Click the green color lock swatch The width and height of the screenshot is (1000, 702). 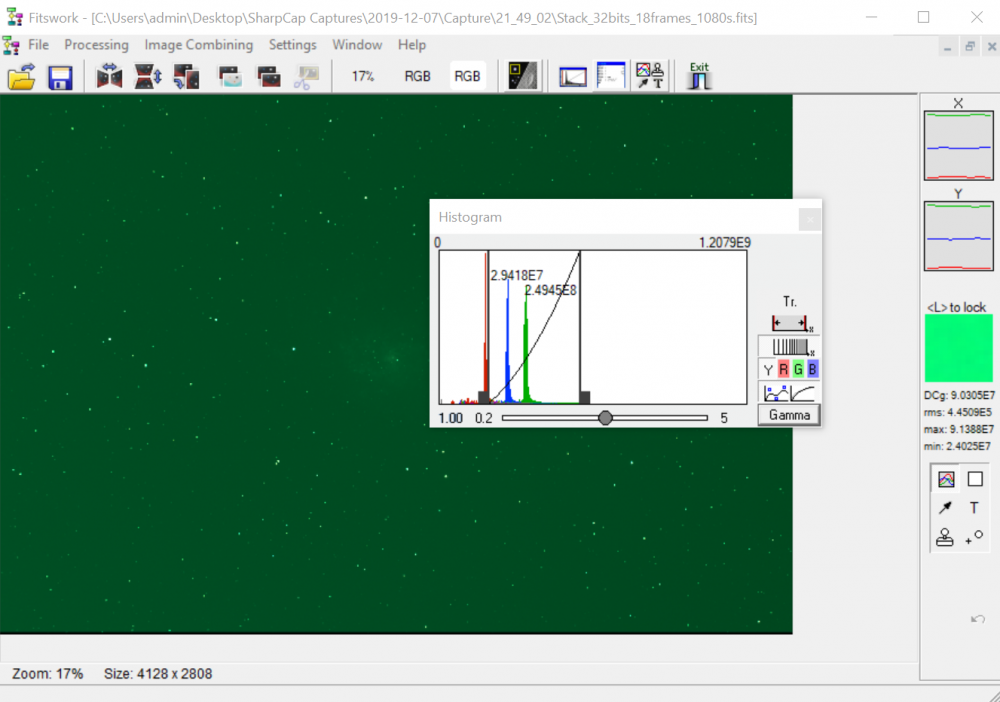[x=958, y=348]
